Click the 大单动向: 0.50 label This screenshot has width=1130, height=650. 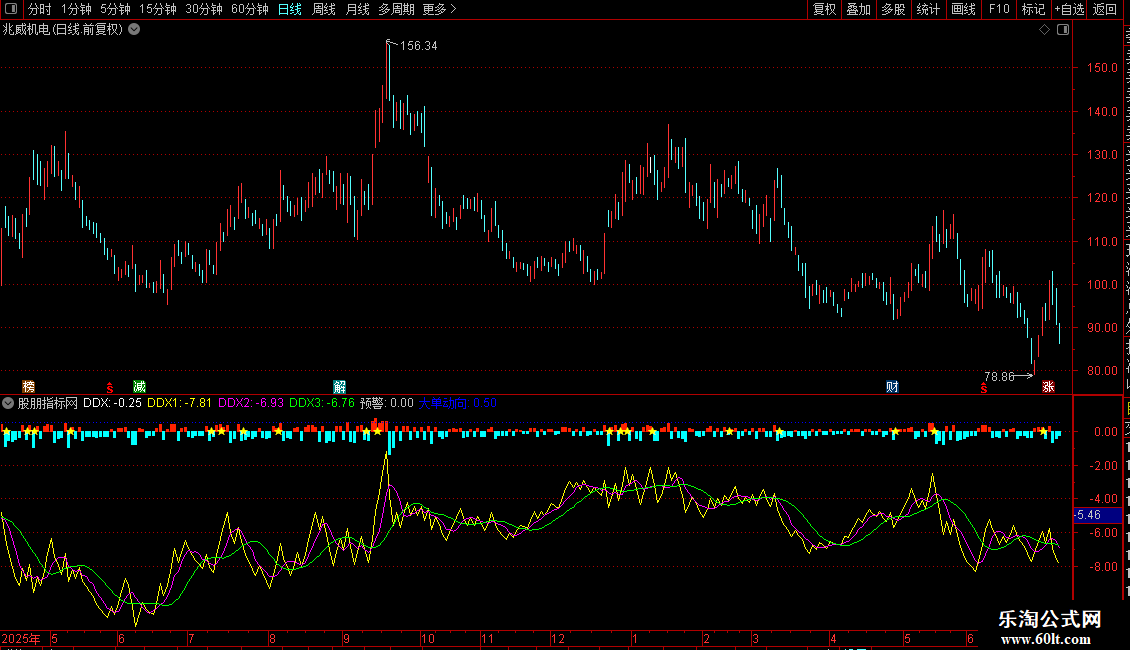click(x=458, y=403)
